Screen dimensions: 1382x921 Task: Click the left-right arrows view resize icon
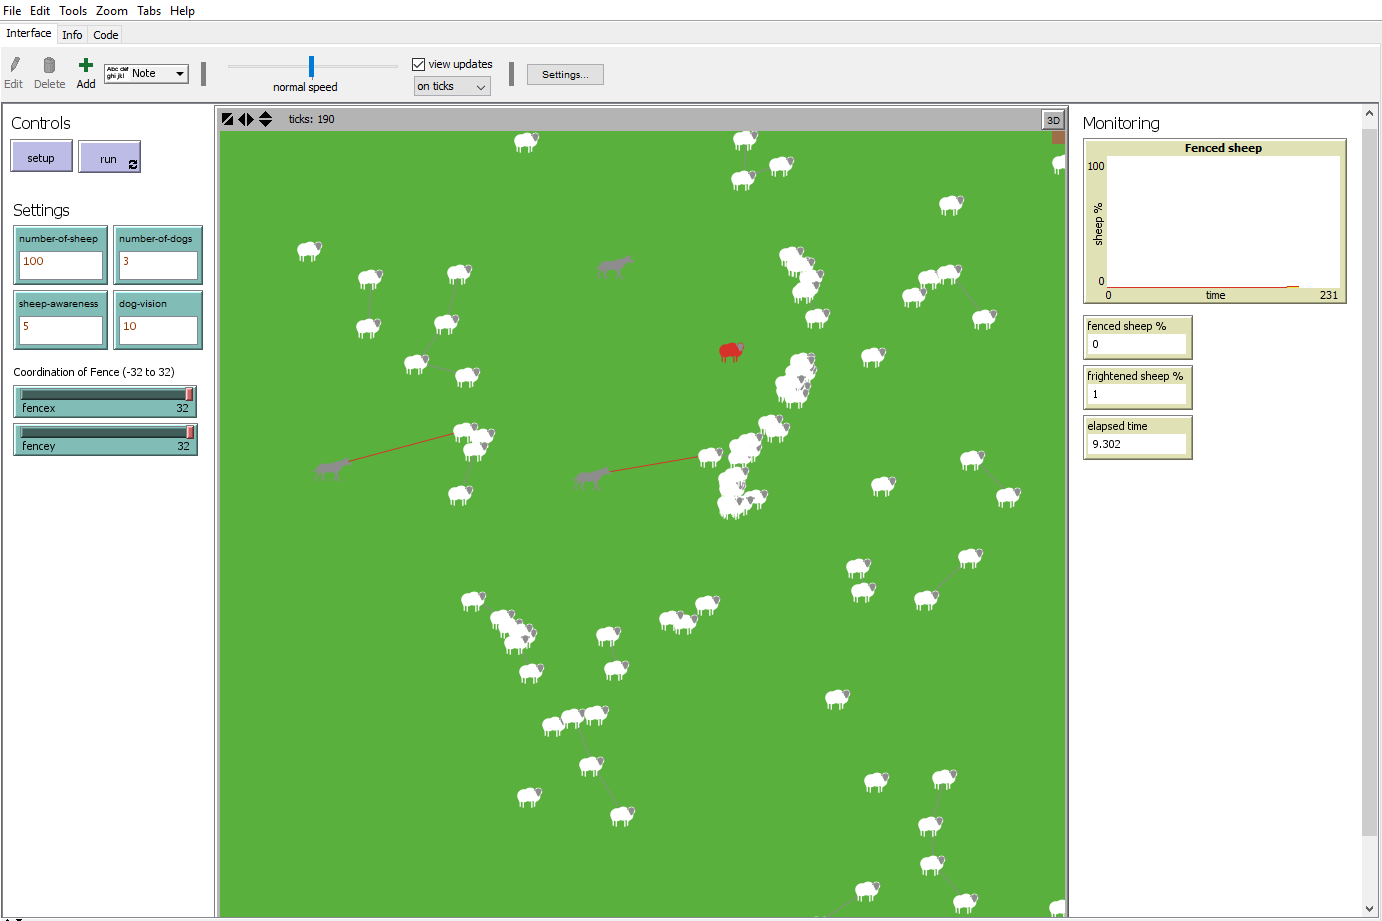(x=246, y=119)
